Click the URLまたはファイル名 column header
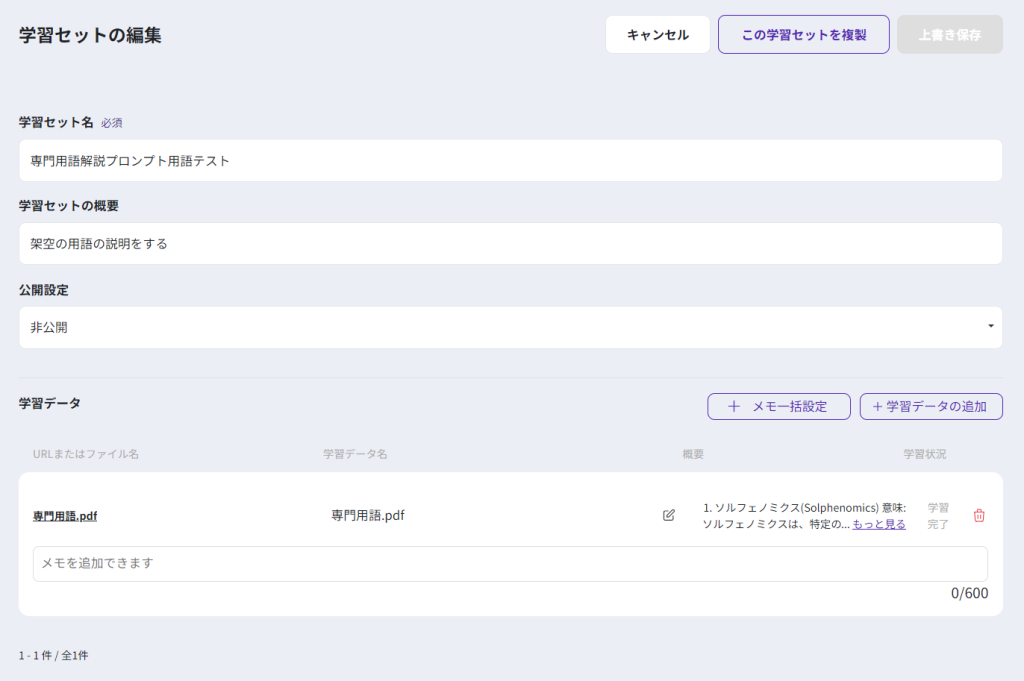This screenshot has height=681, width=1024. click(x=86, y=454)
